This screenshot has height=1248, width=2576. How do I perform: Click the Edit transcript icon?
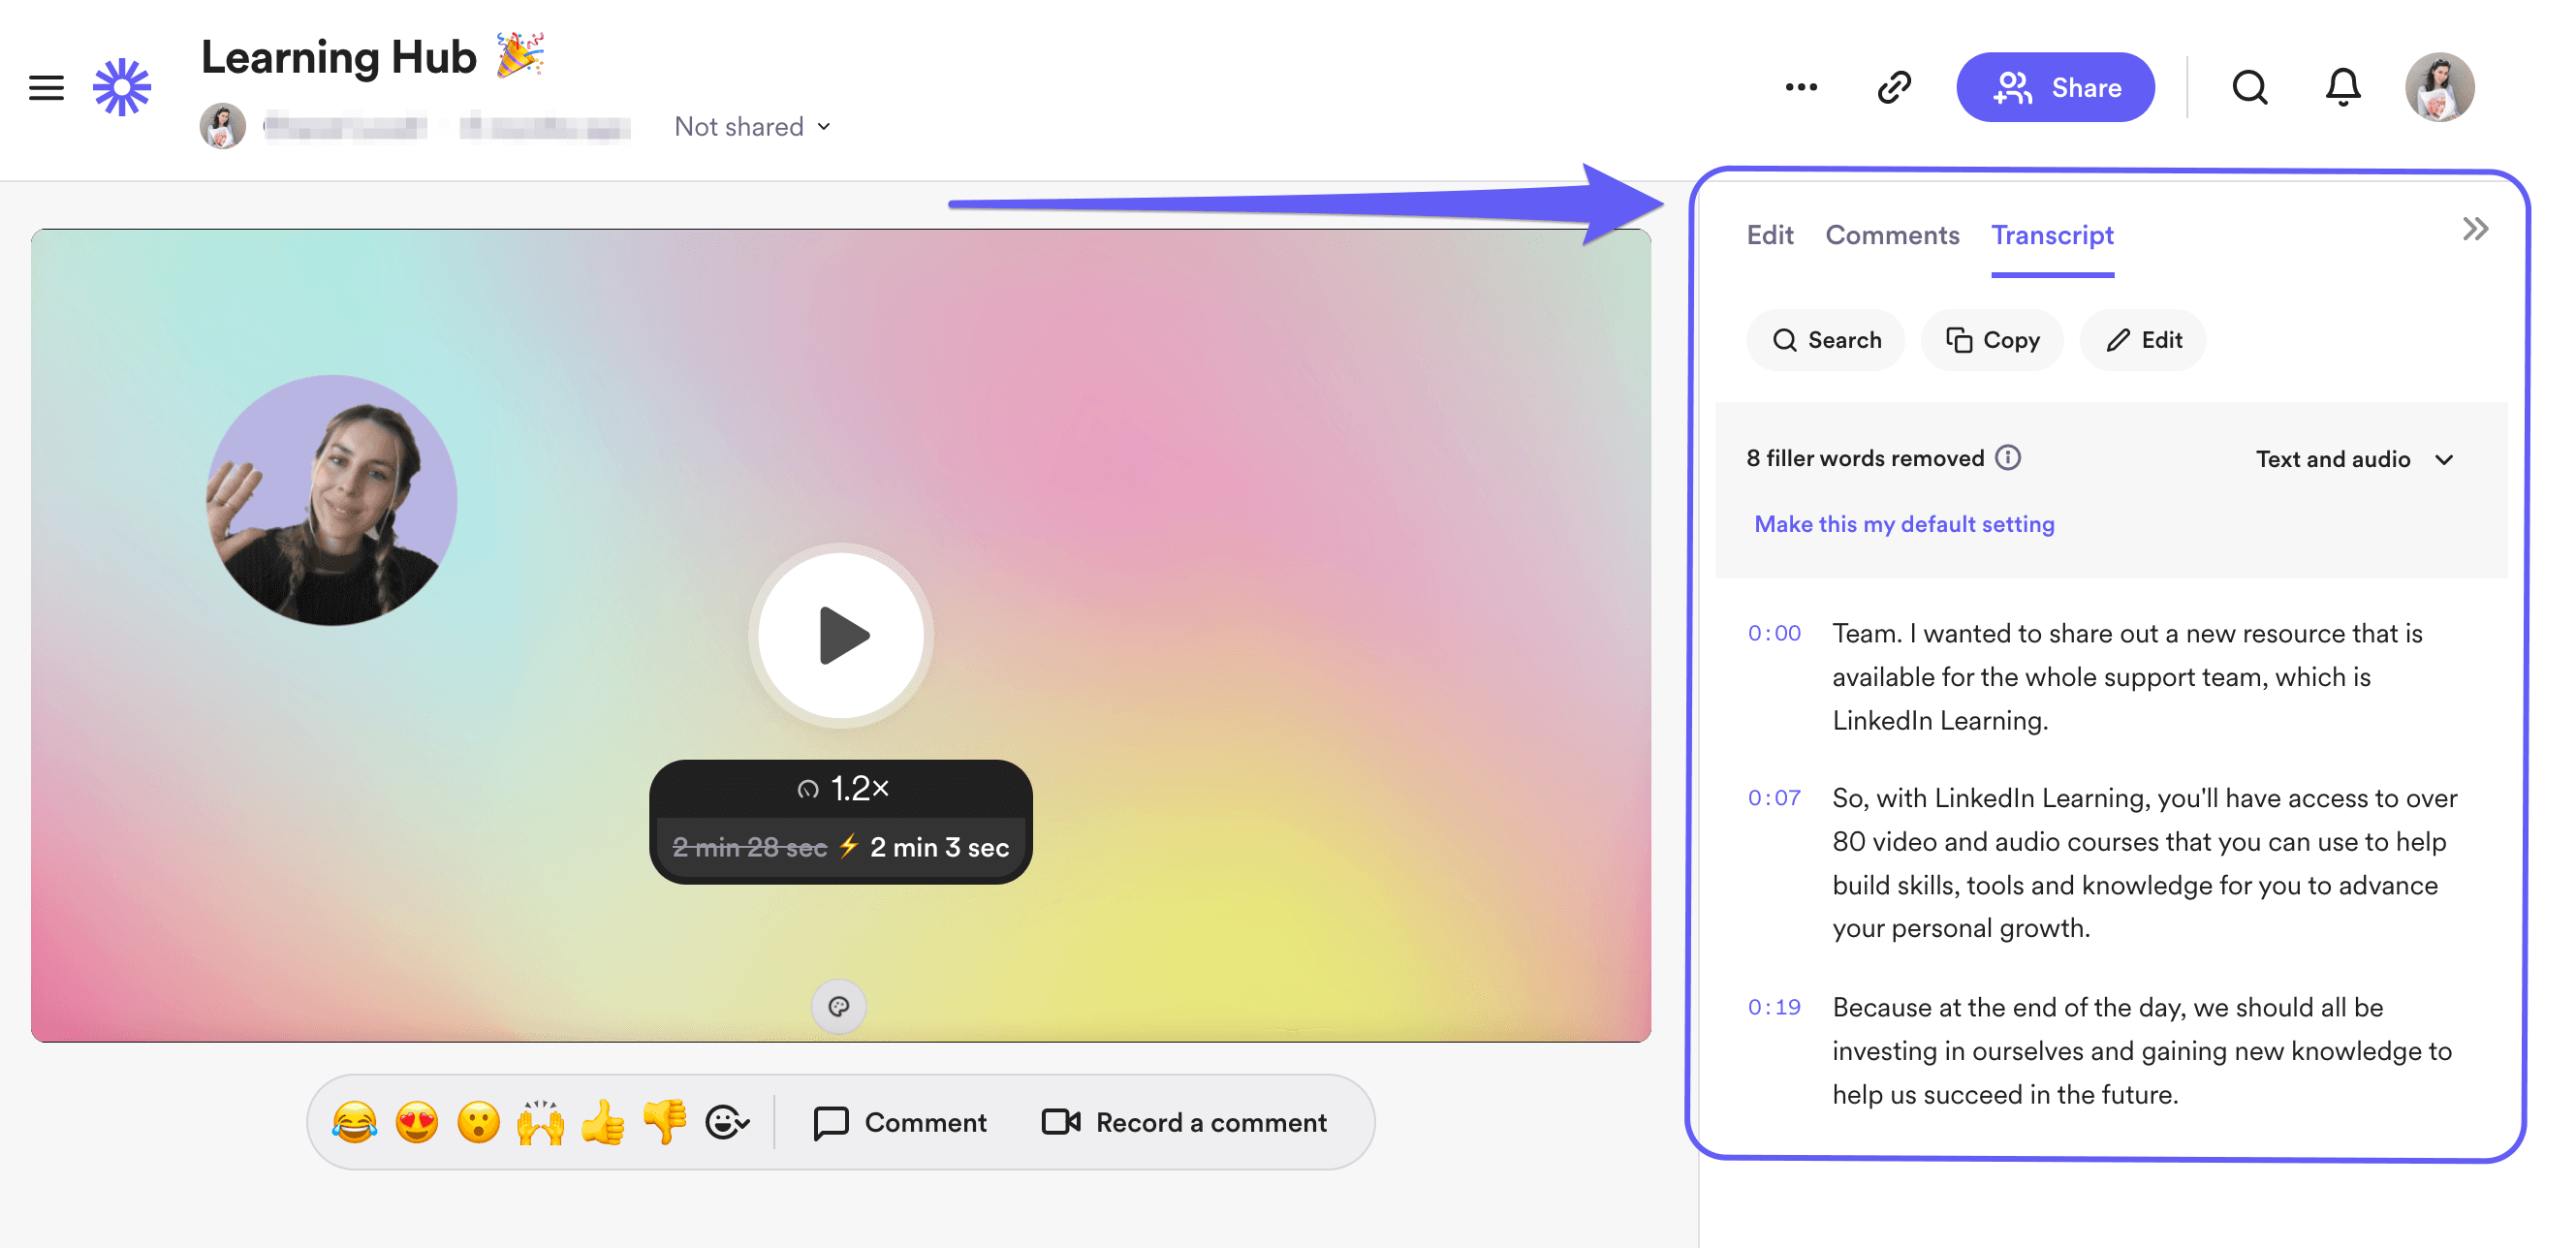pyautogui.click(x=2146, y=340)
